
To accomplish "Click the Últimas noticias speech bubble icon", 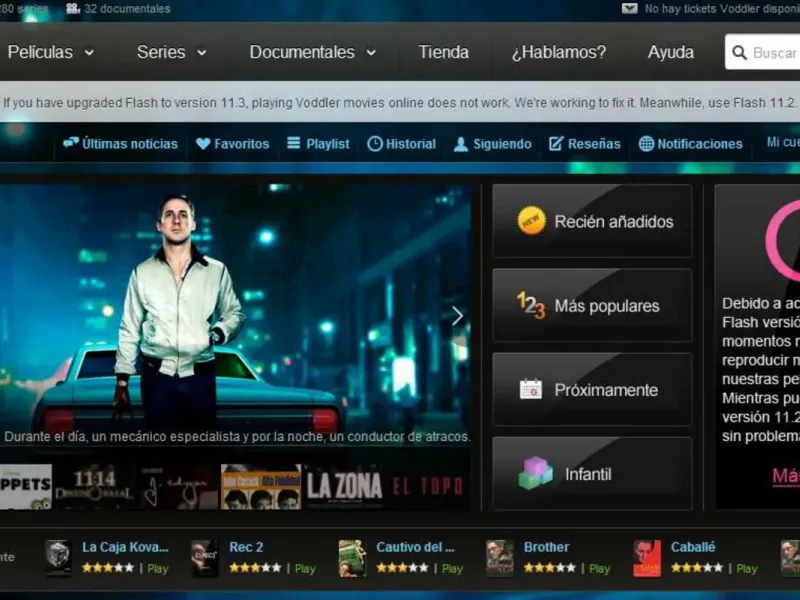I will (71, 143).
